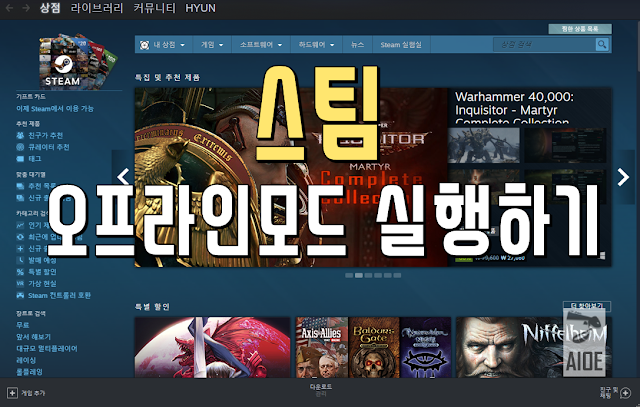This screenshot has width=640, height=407.
Task: Show previous featured game with left chevron
Action: (x=123, y=177)
